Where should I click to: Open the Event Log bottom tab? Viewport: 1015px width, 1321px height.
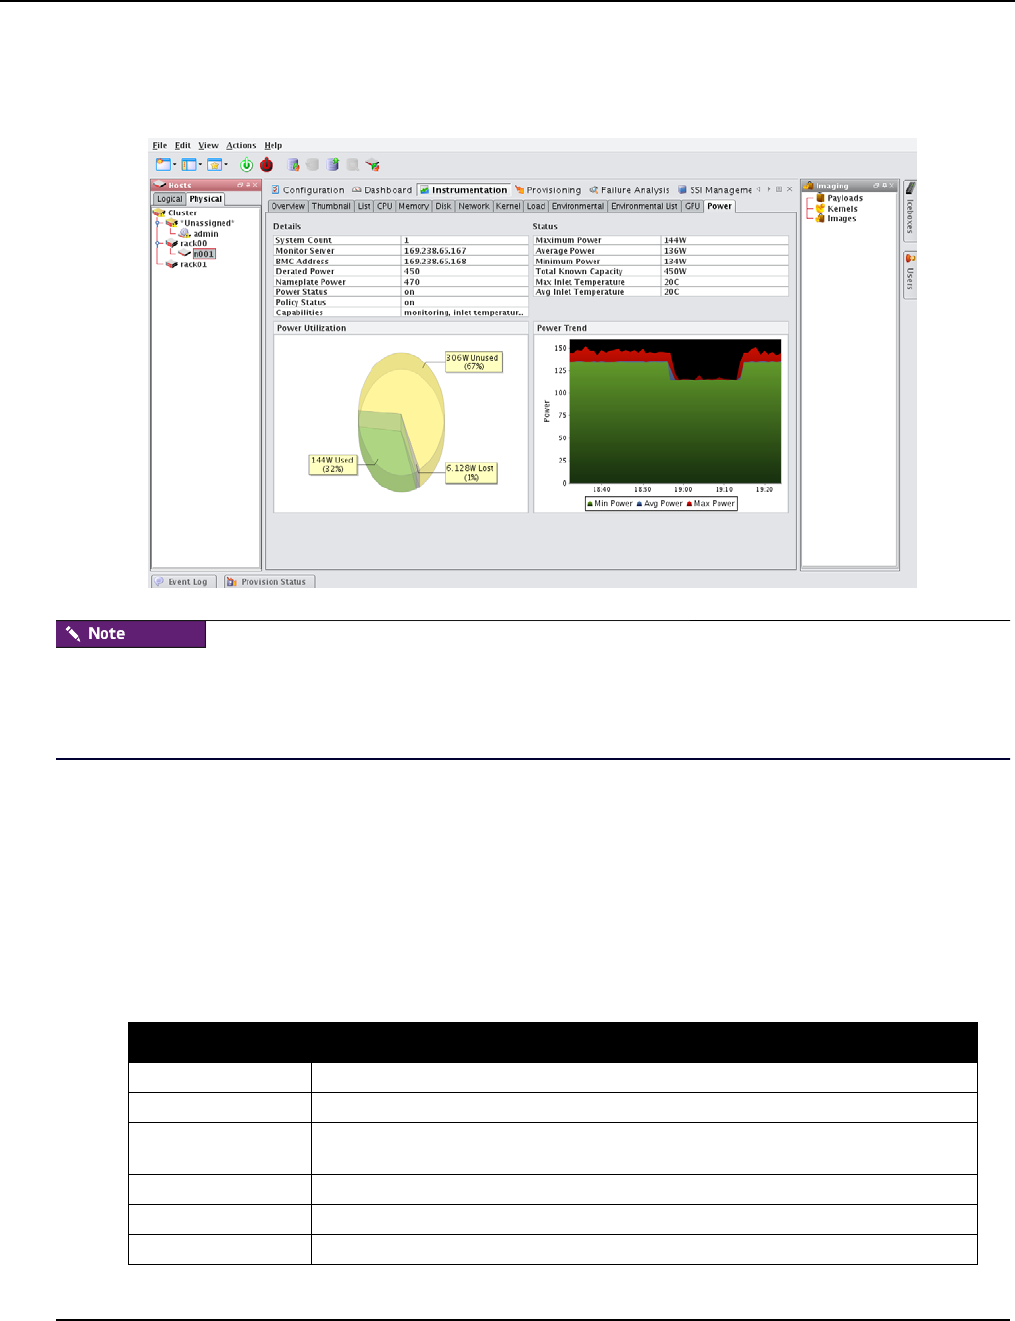(182, 582)
